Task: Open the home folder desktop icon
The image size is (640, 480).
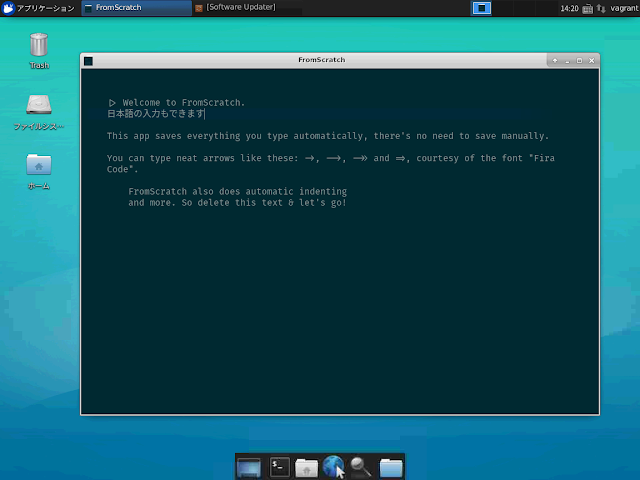Action: (x=39, y=171)
